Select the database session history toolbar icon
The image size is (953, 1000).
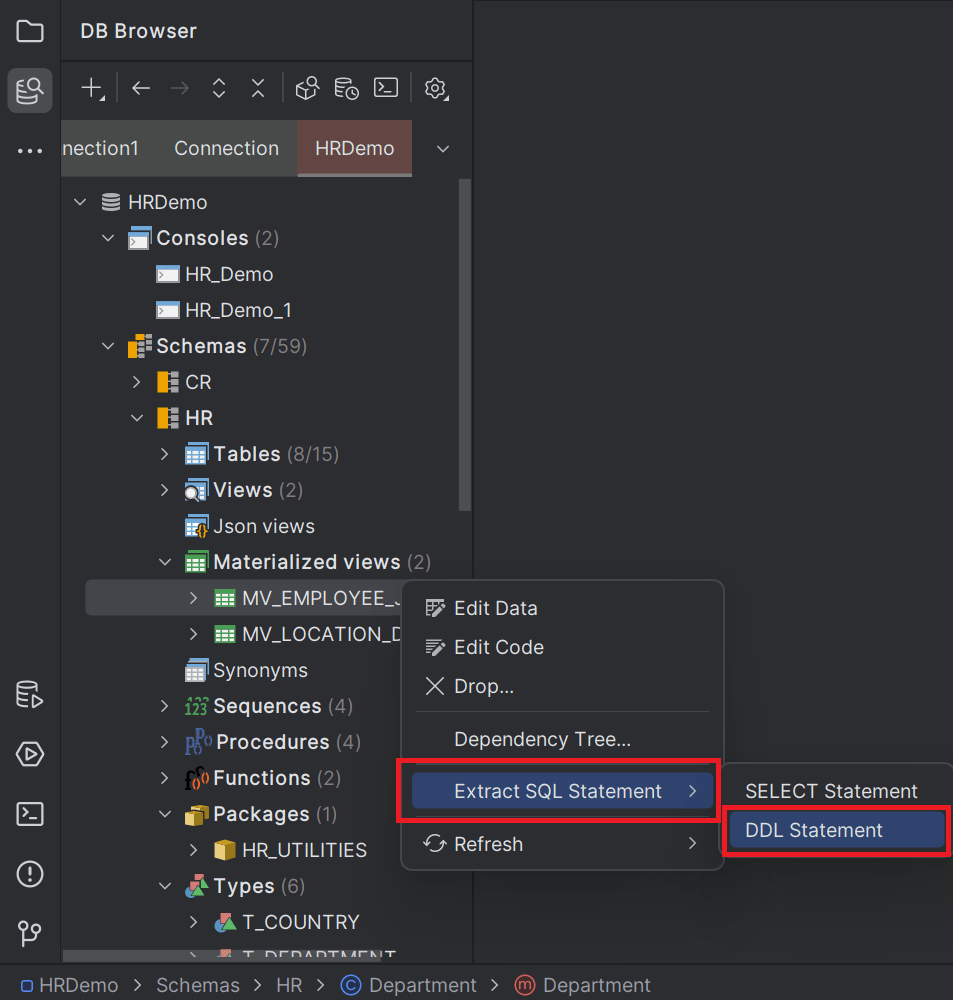346,88
